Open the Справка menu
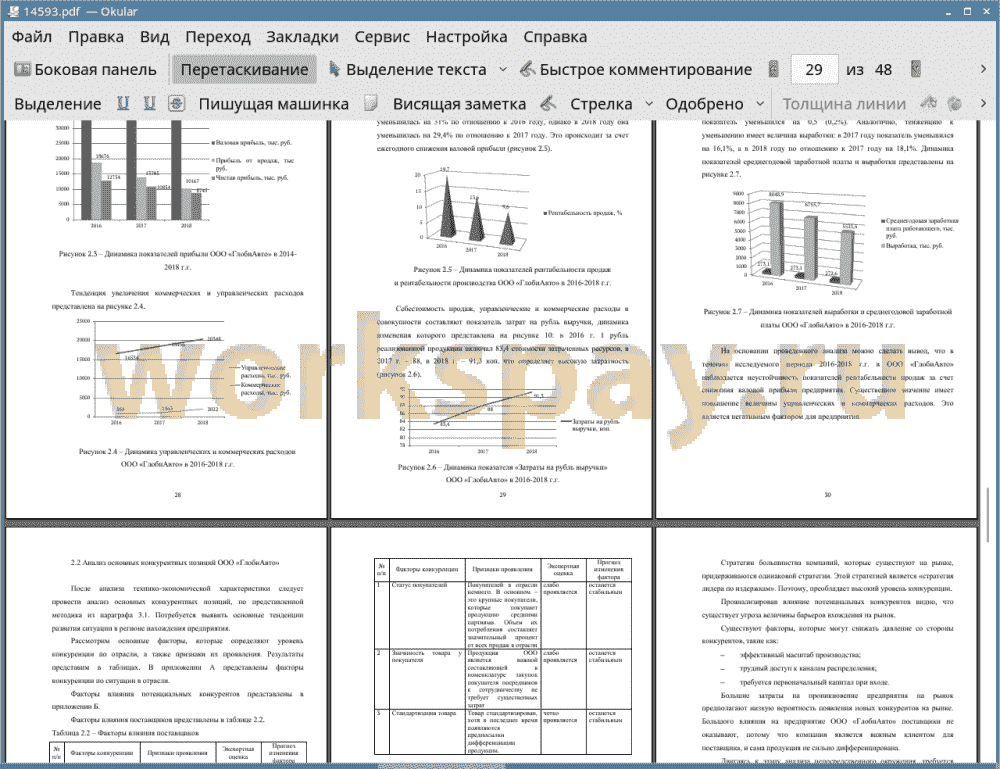 (x=555, y=37)
